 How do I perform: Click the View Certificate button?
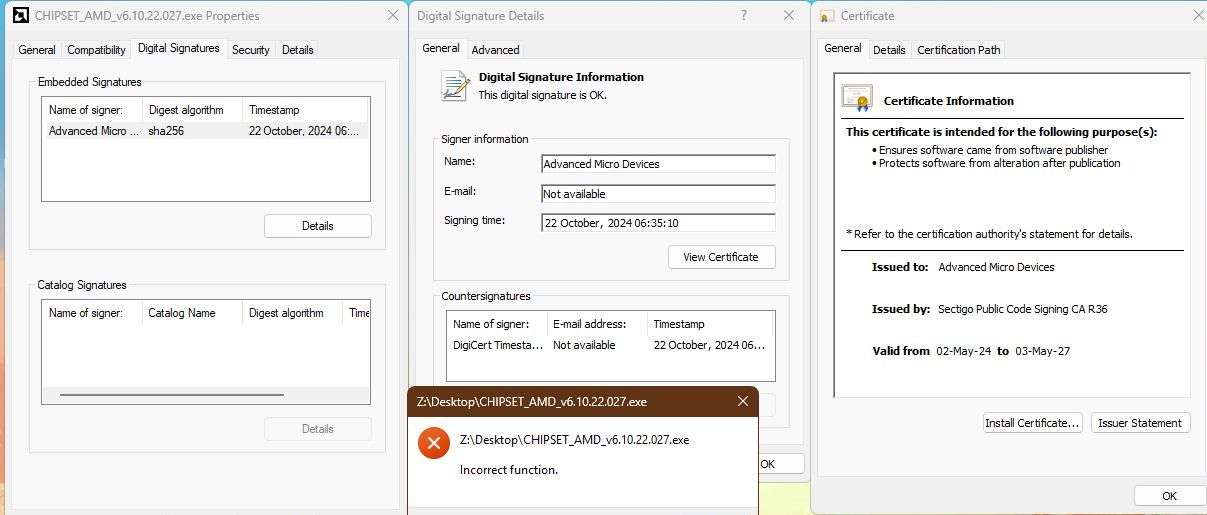(x=721, y=257)
